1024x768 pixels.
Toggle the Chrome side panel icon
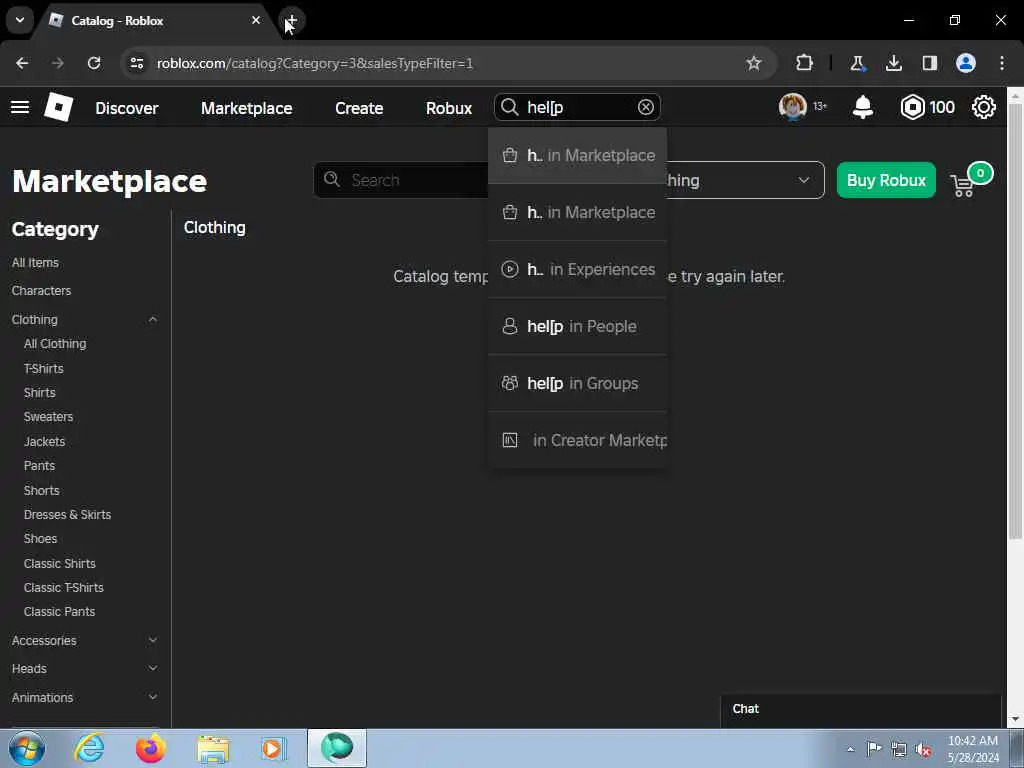pos(929,63)
